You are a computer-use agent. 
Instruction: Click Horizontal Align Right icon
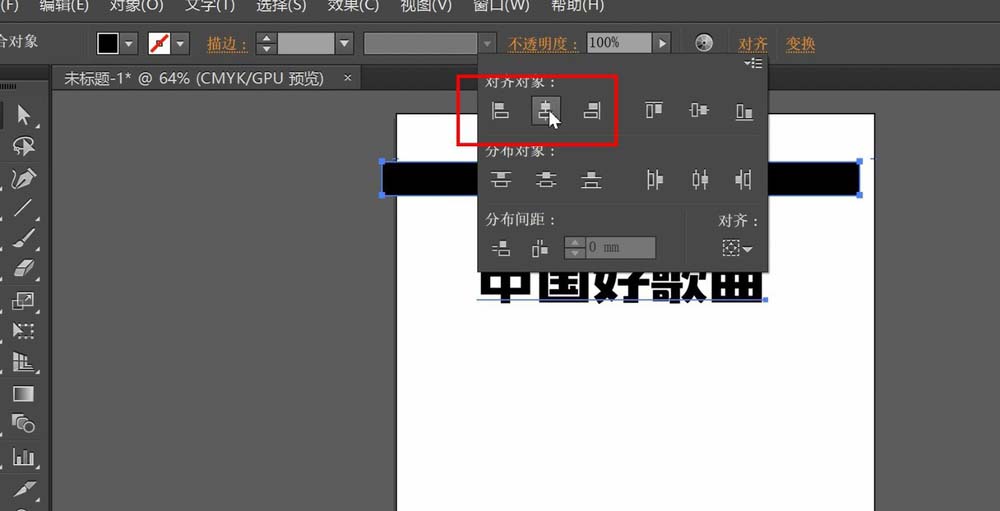[x=592, y=111]
